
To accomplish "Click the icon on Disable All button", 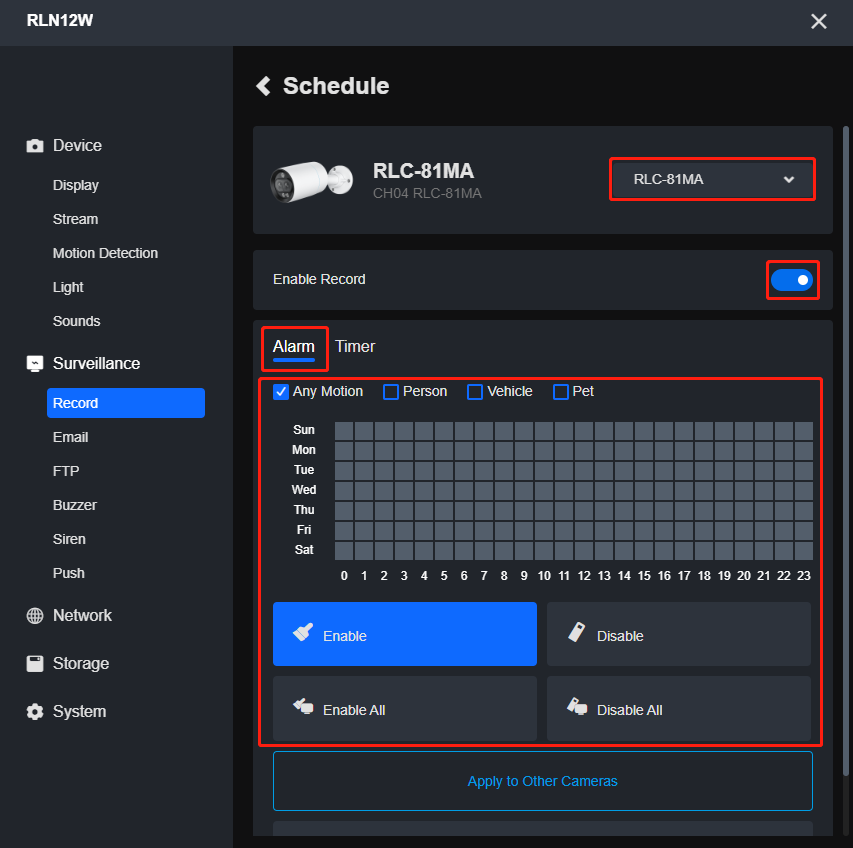I will click(577, 706).
